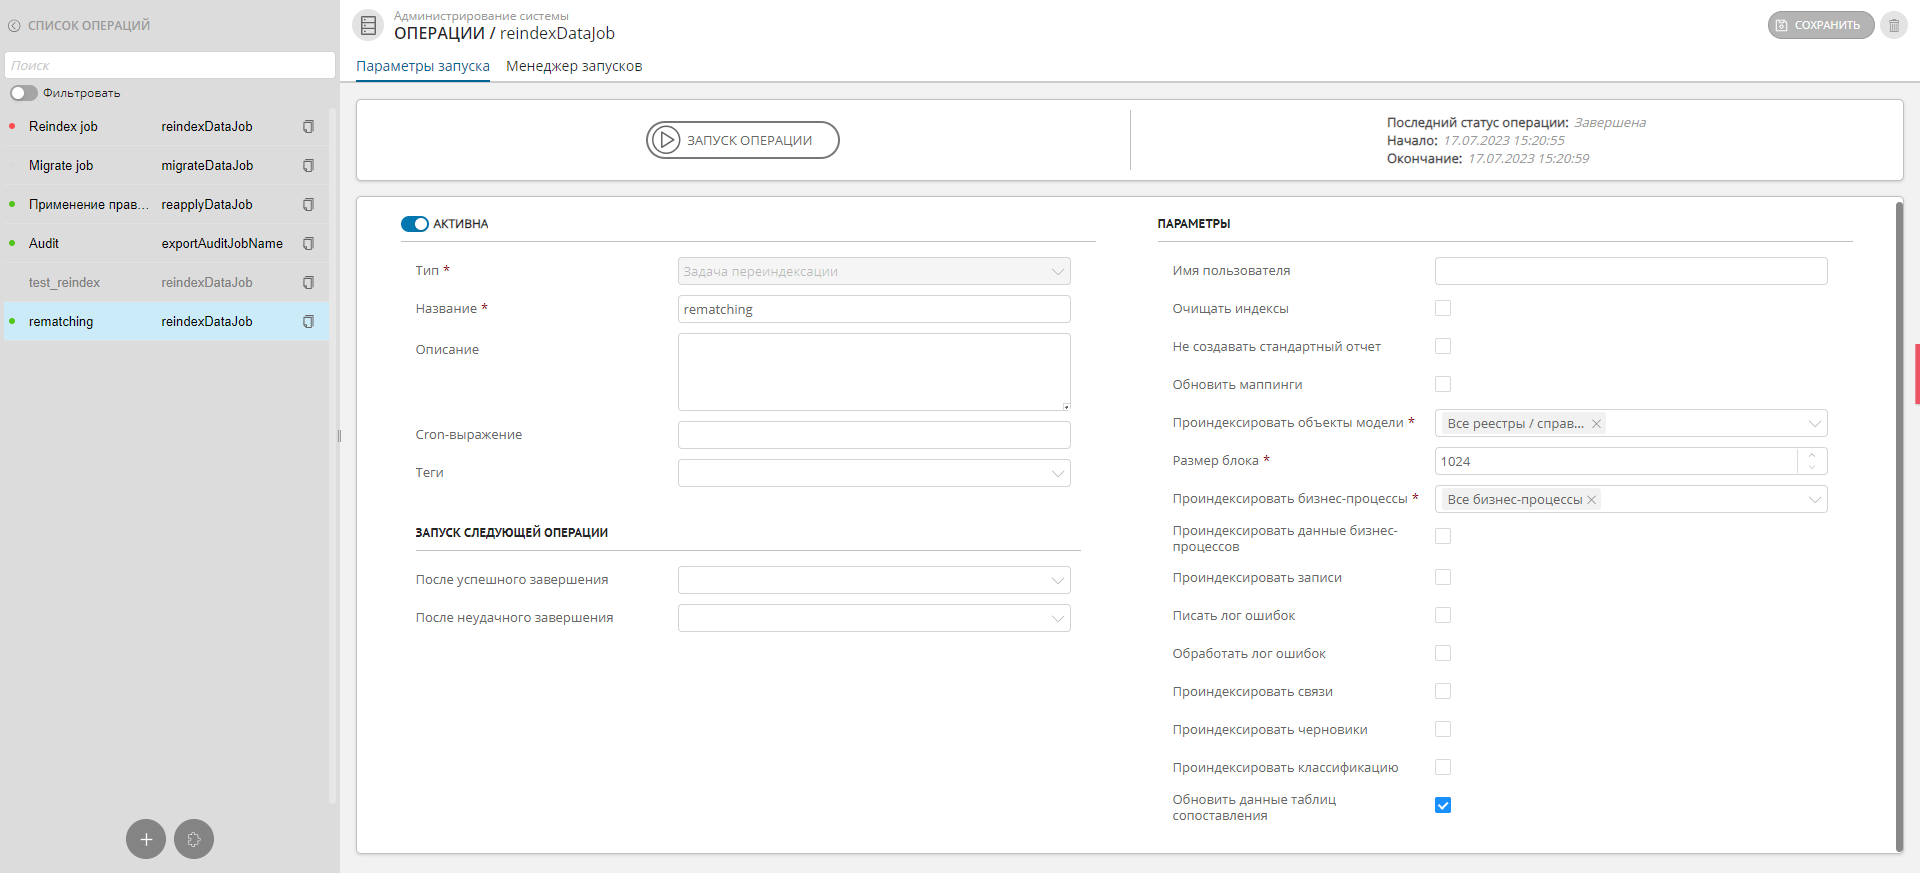Click exportAuditJobName text

point(222,244)
